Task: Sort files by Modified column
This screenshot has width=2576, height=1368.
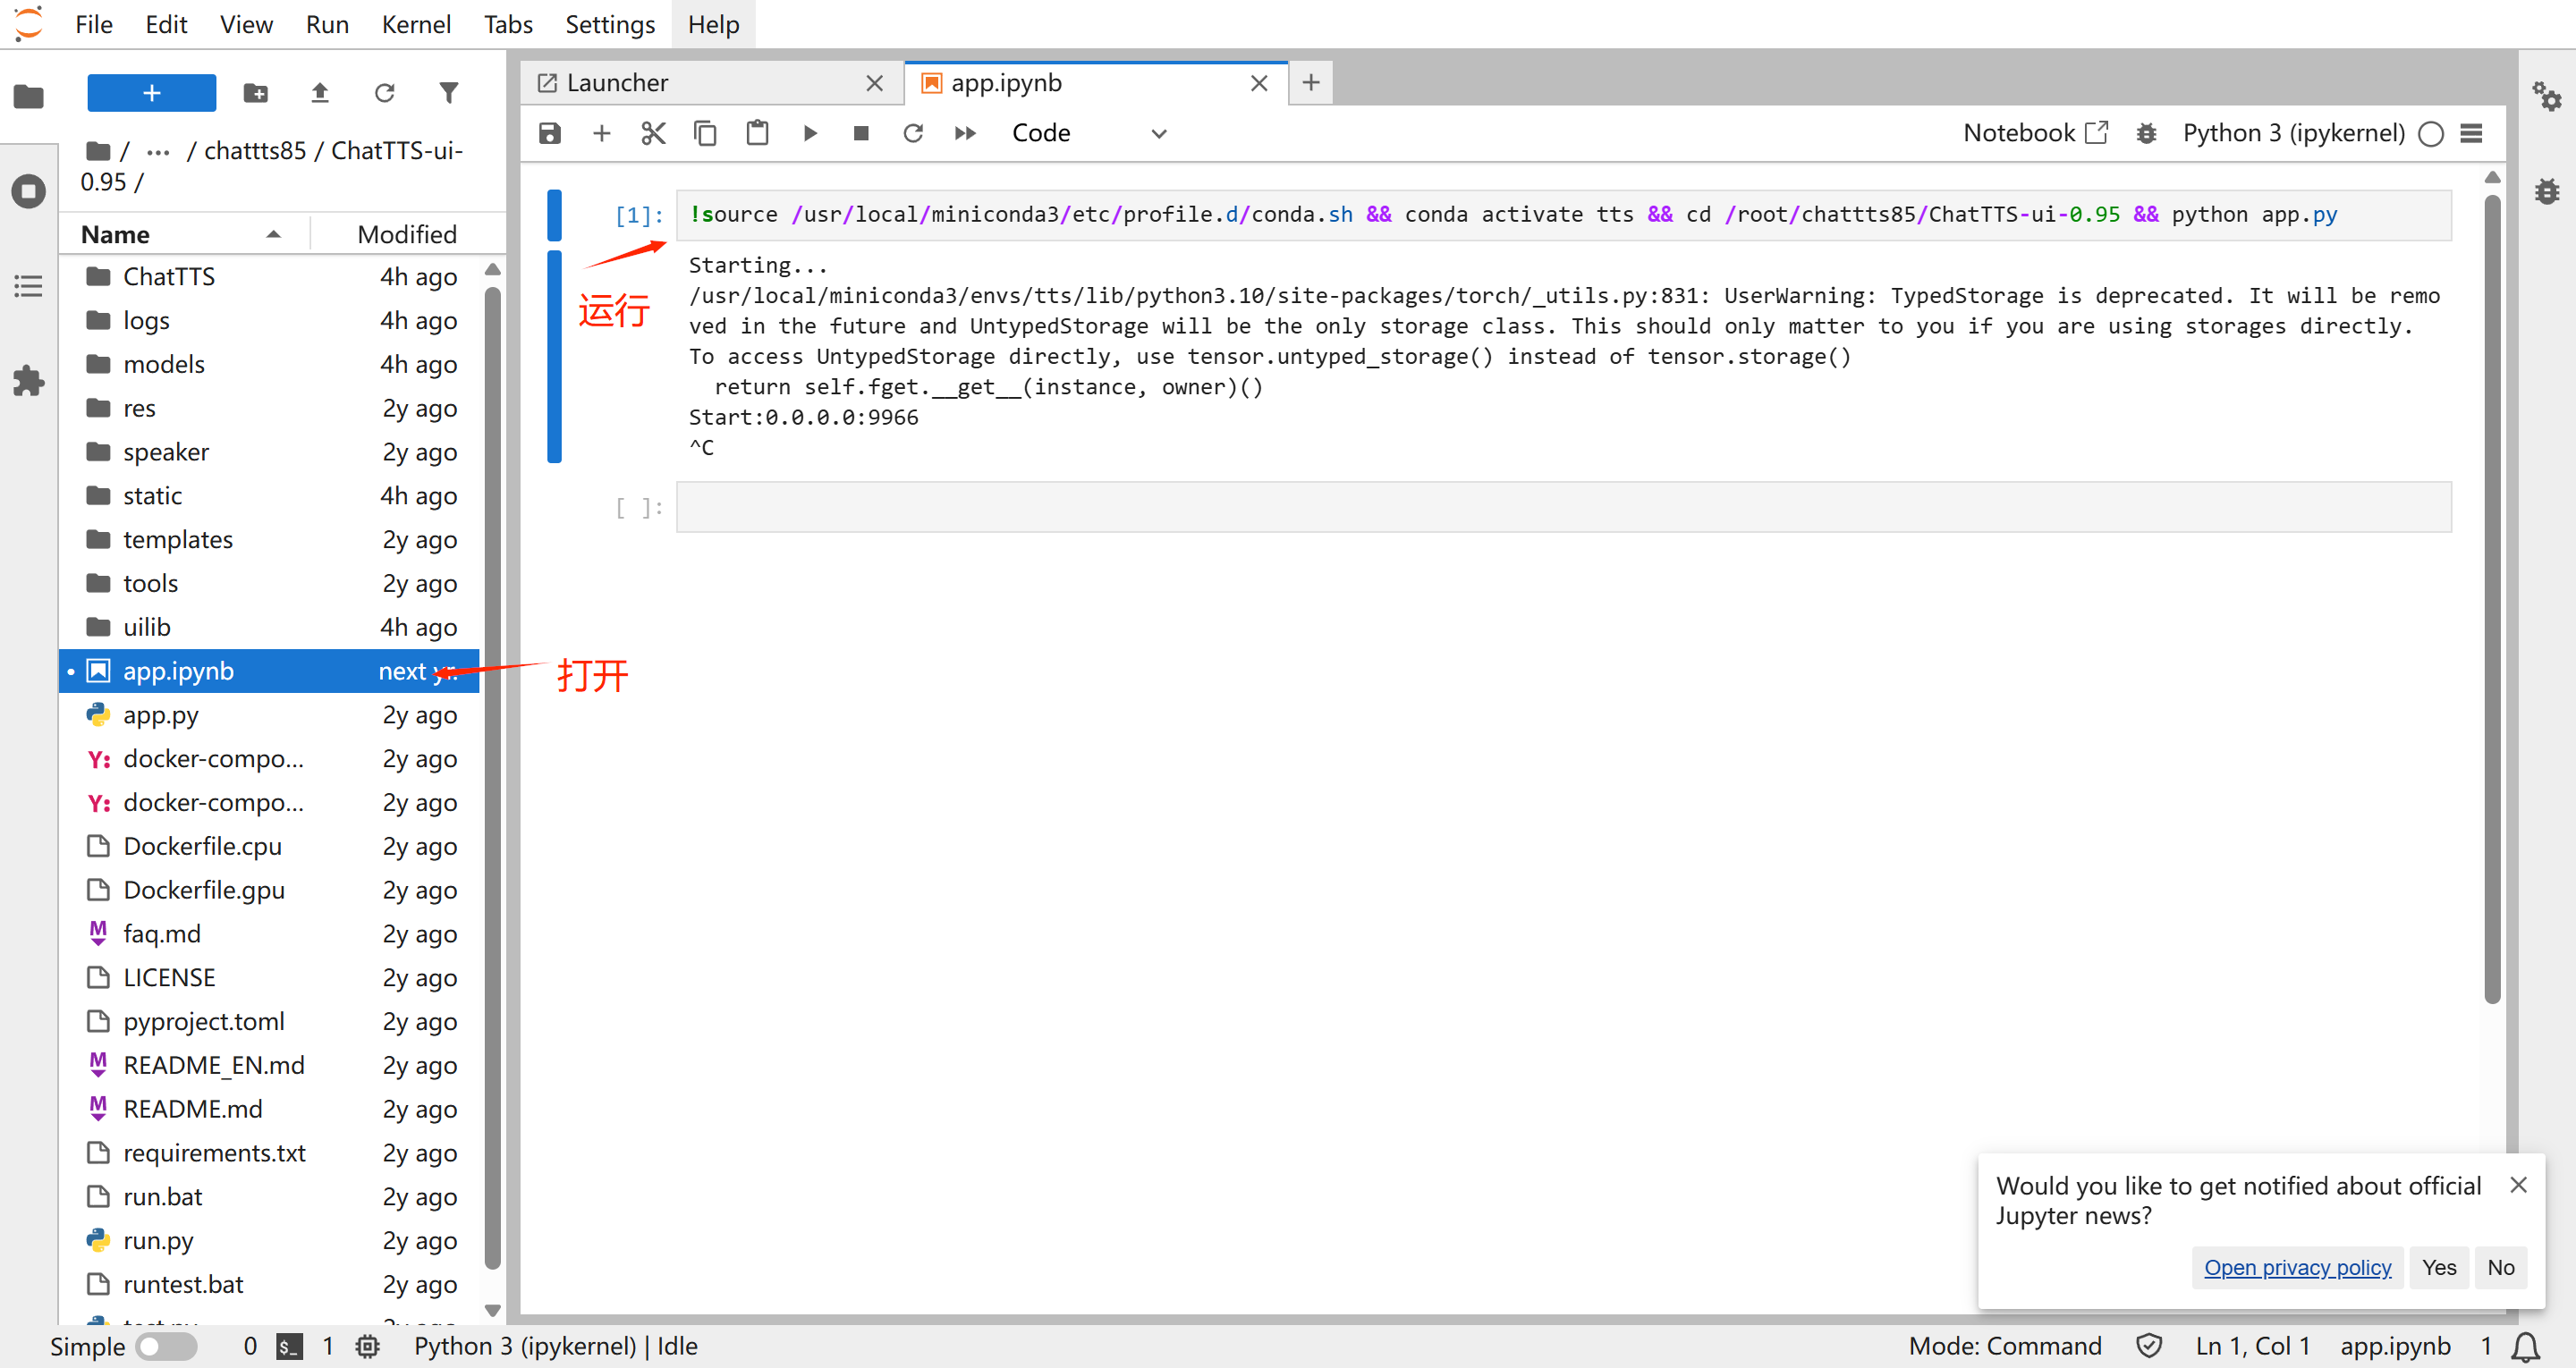Action: (407, 234)
